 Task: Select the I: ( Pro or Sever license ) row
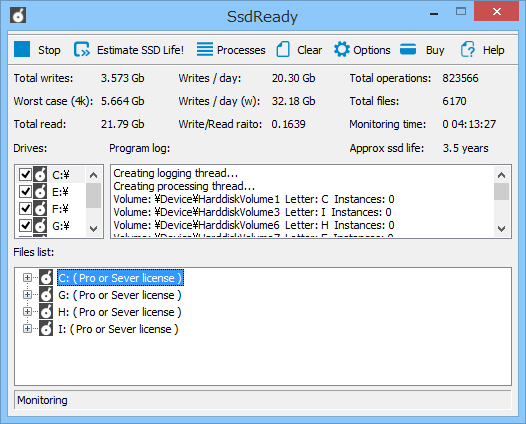pyautogui.click(x=118, y=329)
